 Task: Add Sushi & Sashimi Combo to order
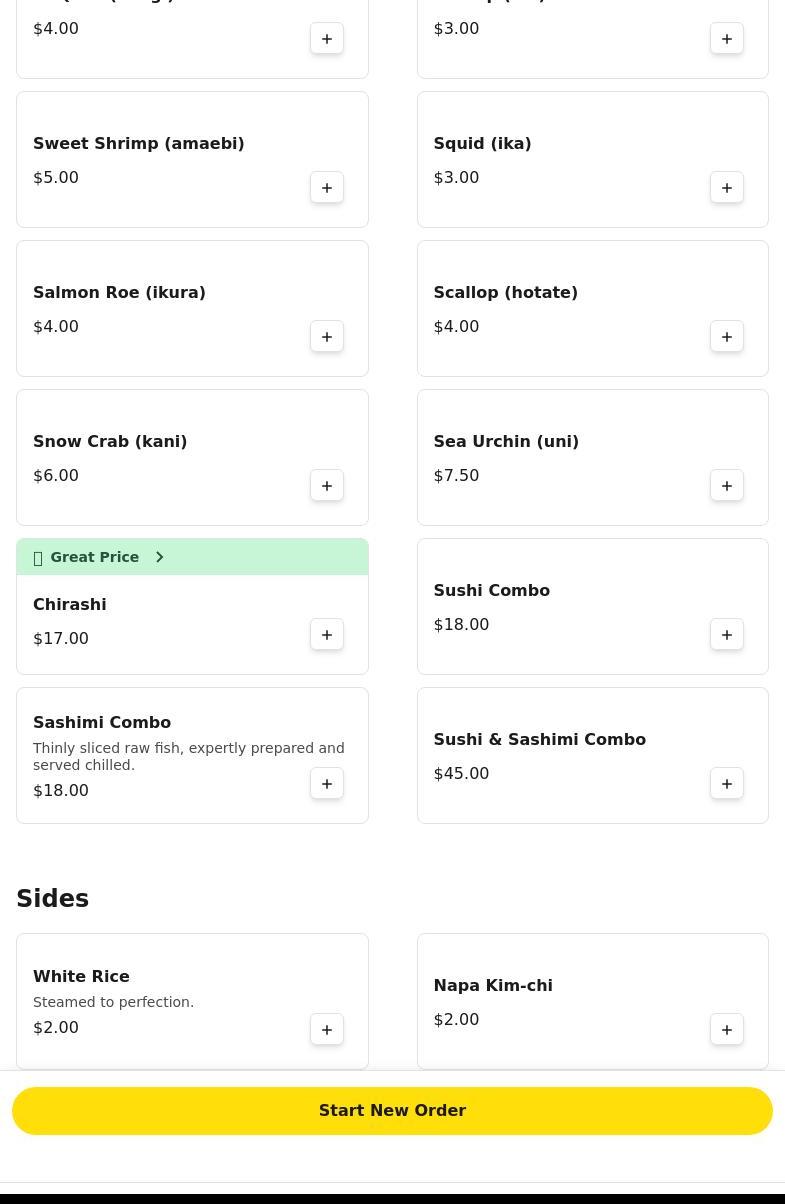[x=727, y=784]
